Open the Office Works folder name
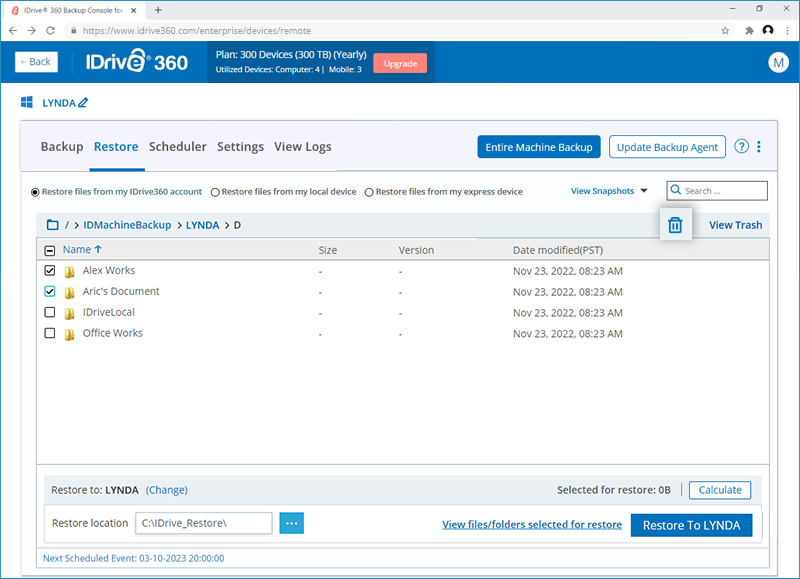 point(113,333)
